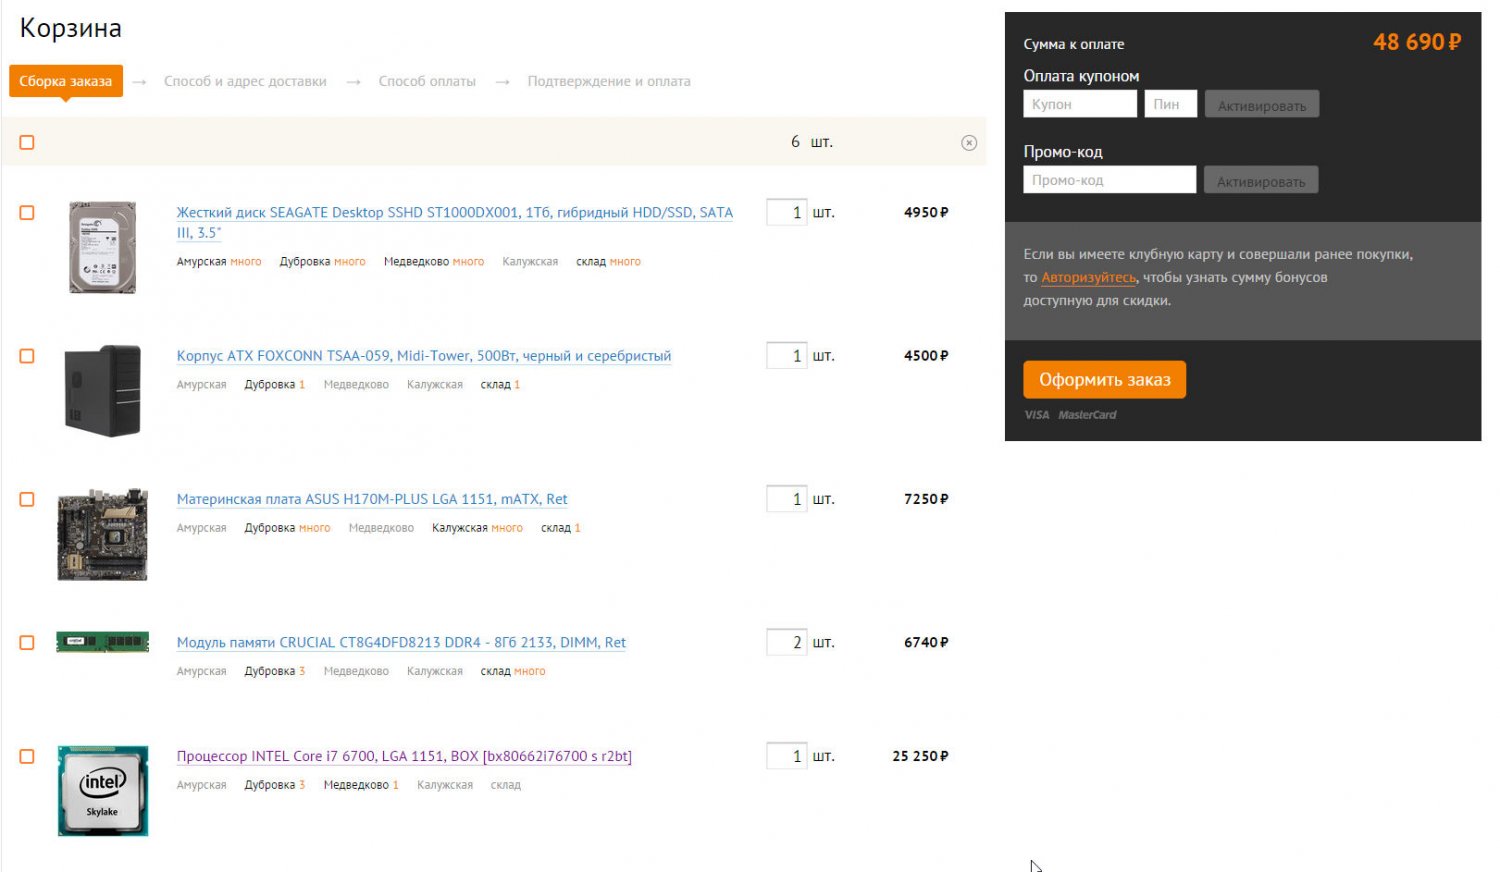Click Амурская много under the SEAGATE disk

pyautogui.click(x=219, y=262)
